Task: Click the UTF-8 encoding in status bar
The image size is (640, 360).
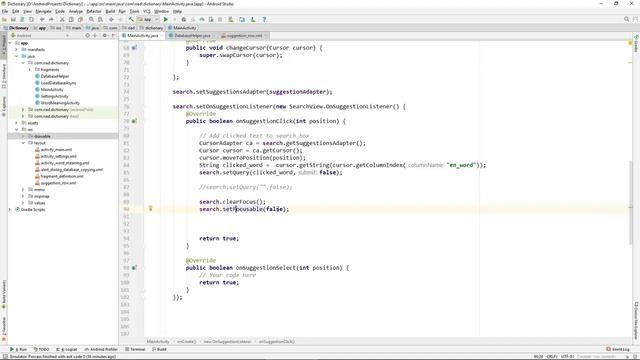Action: point(567,356)
